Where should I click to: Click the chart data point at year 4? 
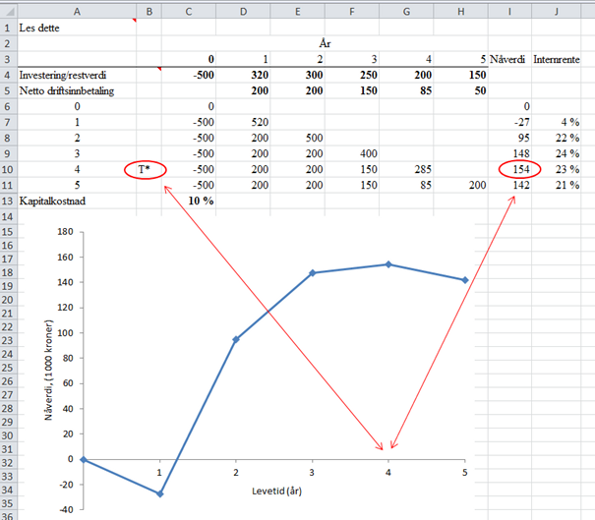[388, 264]
